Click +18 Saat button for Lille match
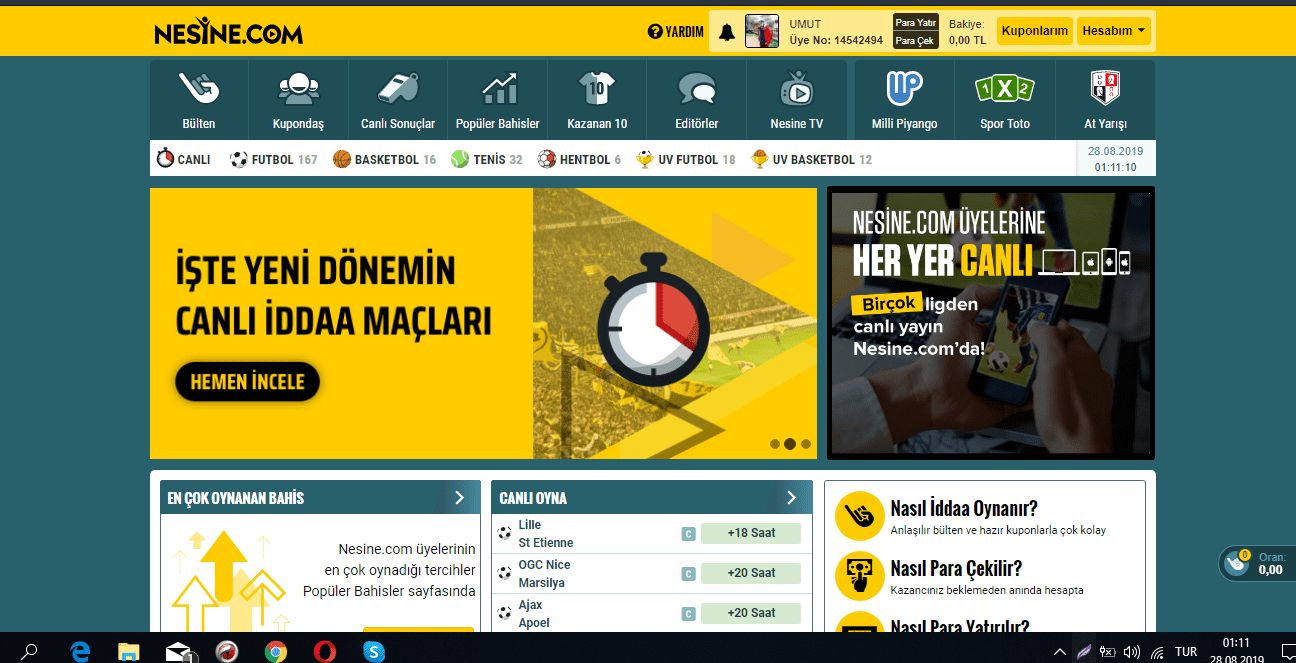The image size is (1296, 663). pos(751,533)
